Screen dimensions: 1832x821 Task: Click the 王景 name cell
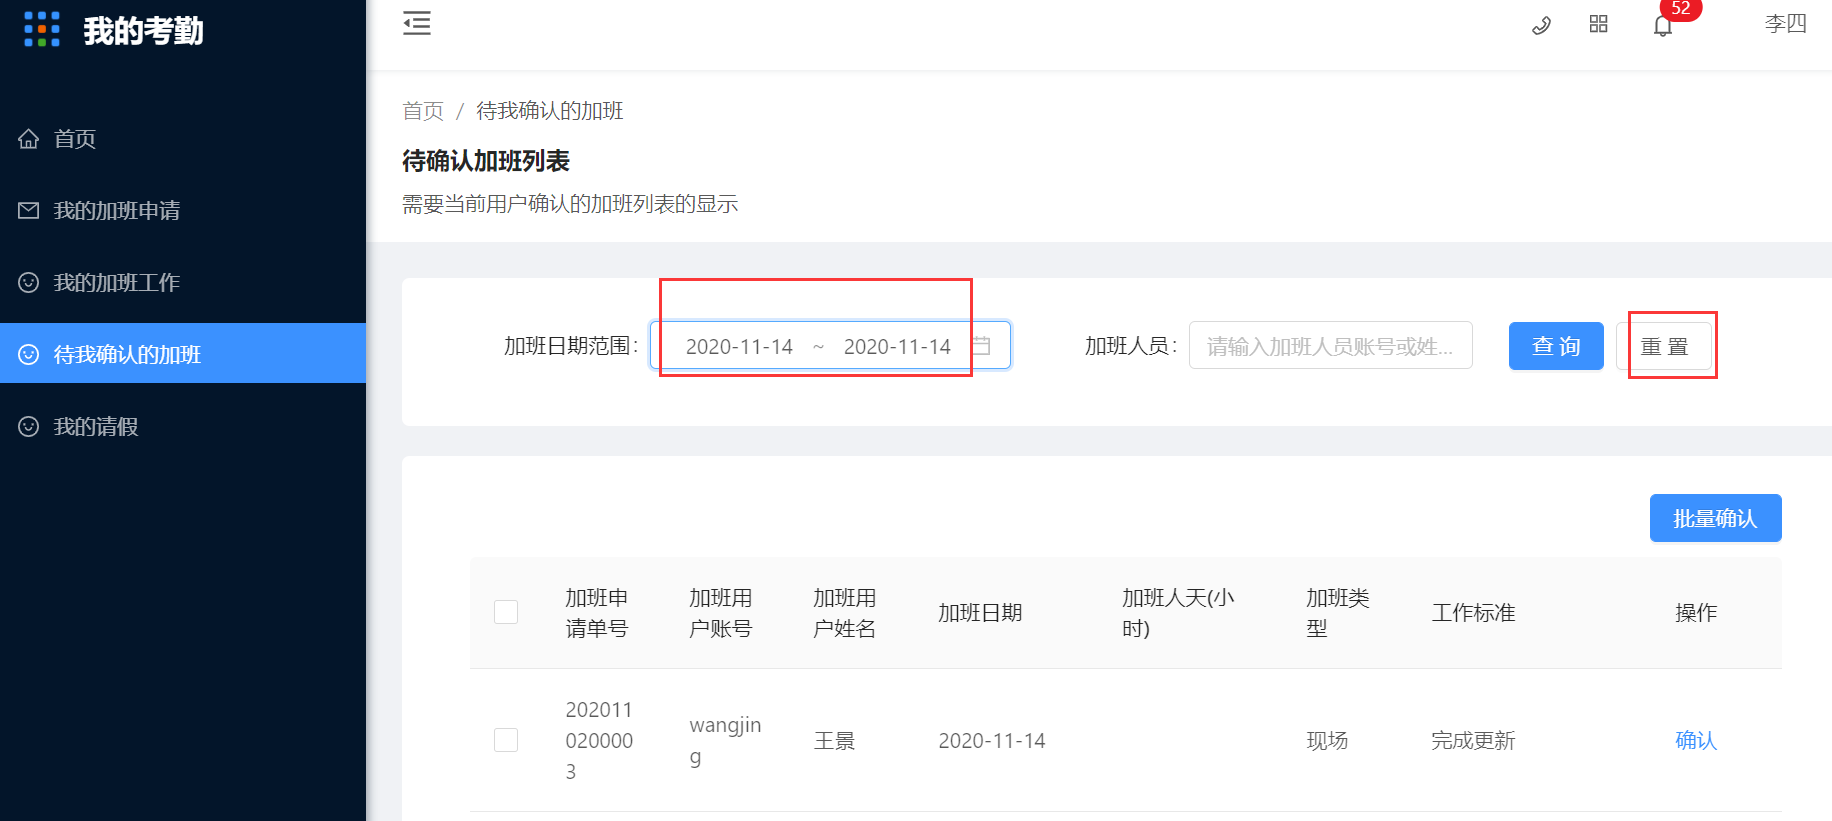click(x=834, y=741)
